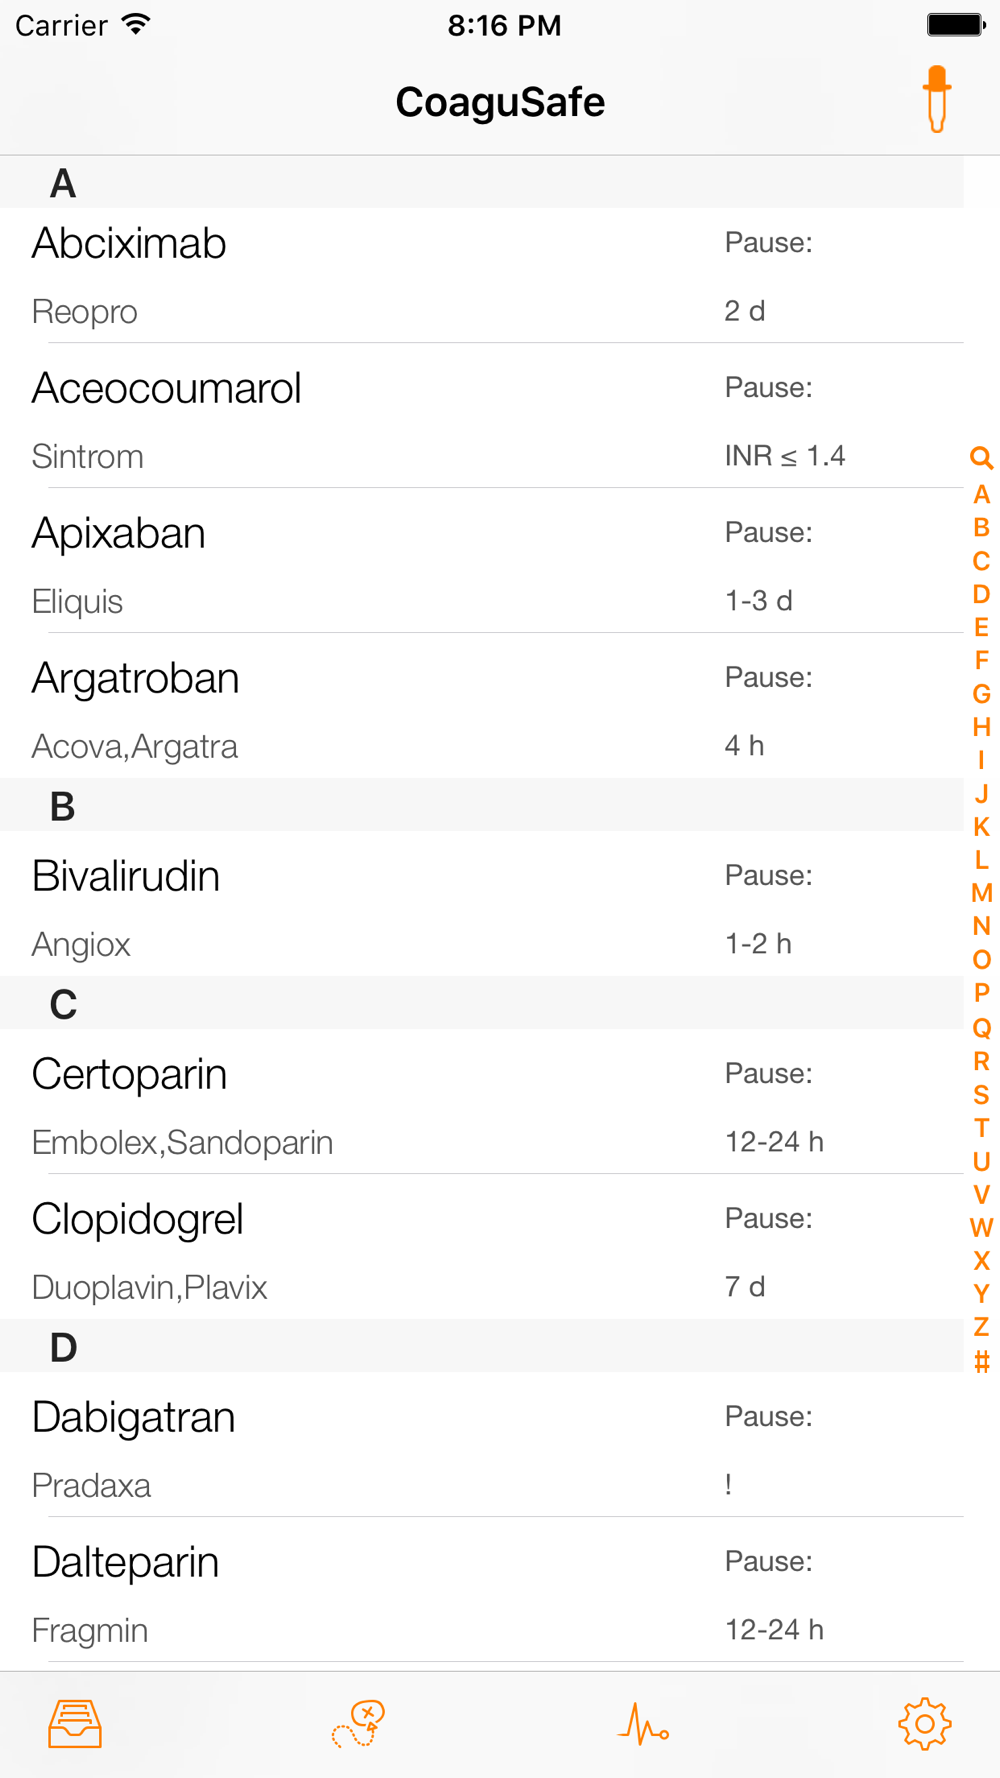Open the drug list inbox tab
Image resolution: width=1000 pixels, height=1778 pixels.
(75, 1724)
